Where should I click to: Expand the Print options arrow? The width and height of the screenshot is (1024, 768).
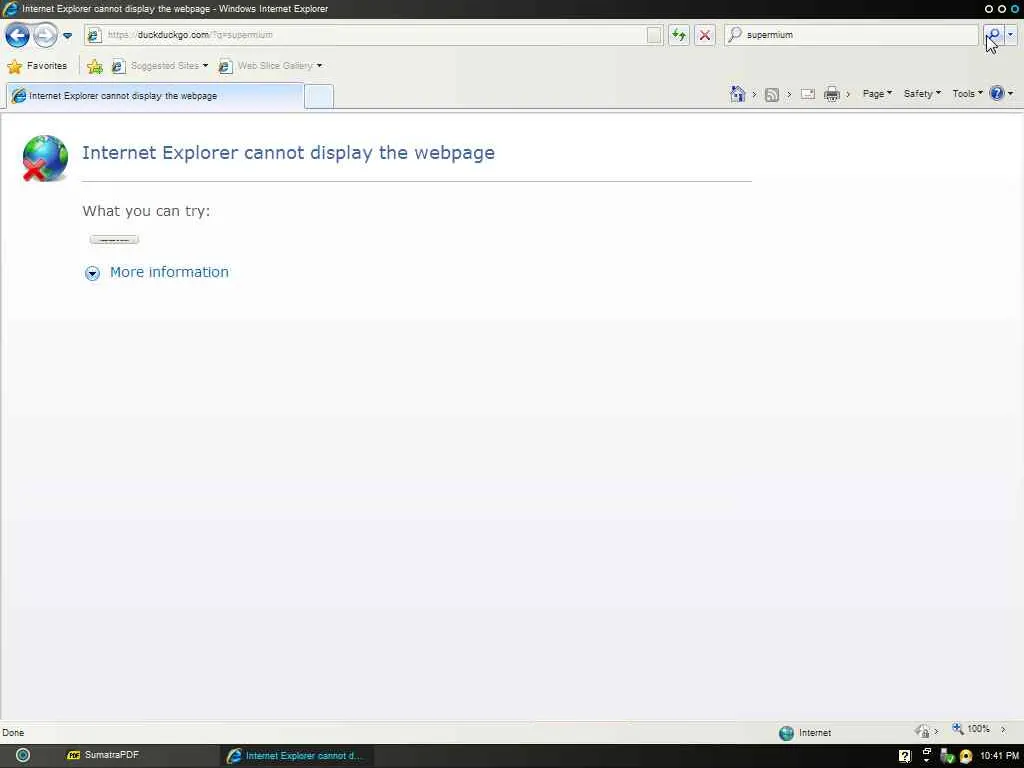pos(848,94)
